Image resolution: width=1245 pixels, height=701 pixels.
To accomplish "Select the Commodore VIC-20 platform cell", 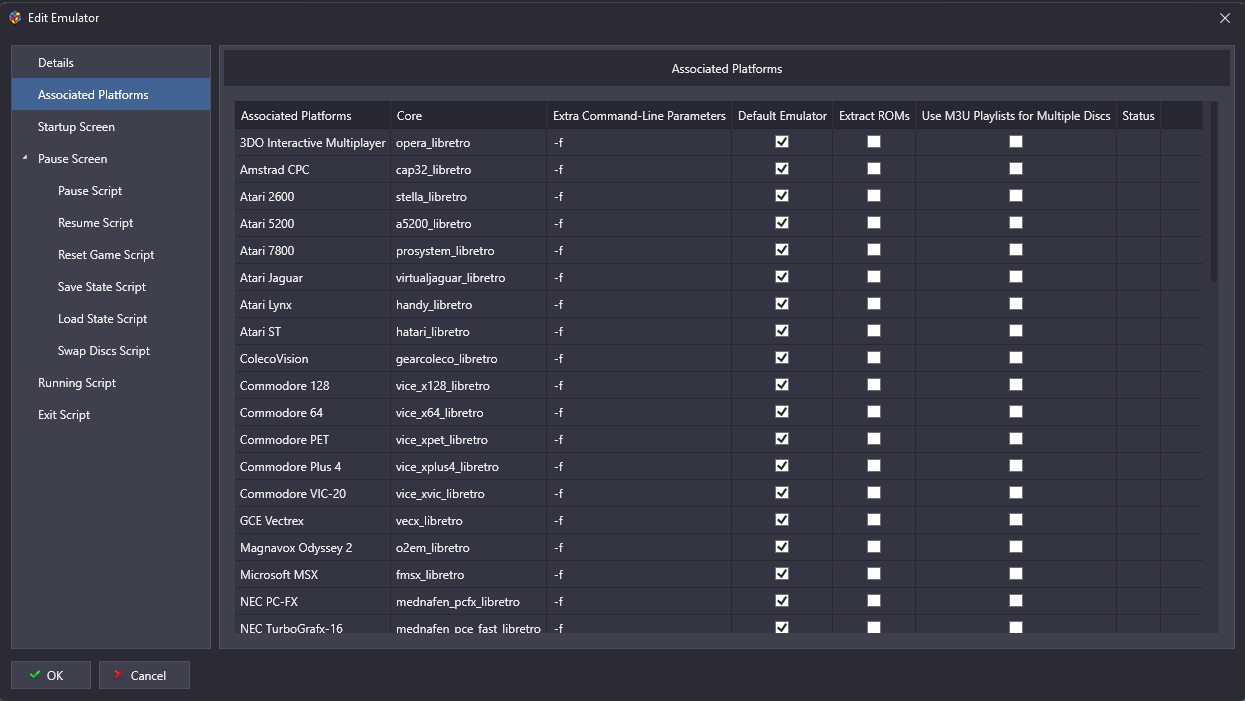I will pos(313,494).
